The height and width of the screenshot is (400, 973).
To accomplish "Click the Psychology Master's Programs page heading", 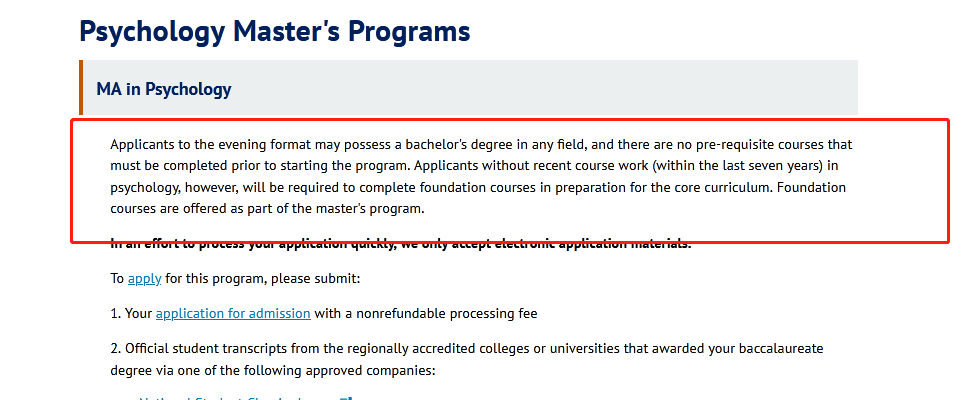I will (x=275, y=30).
